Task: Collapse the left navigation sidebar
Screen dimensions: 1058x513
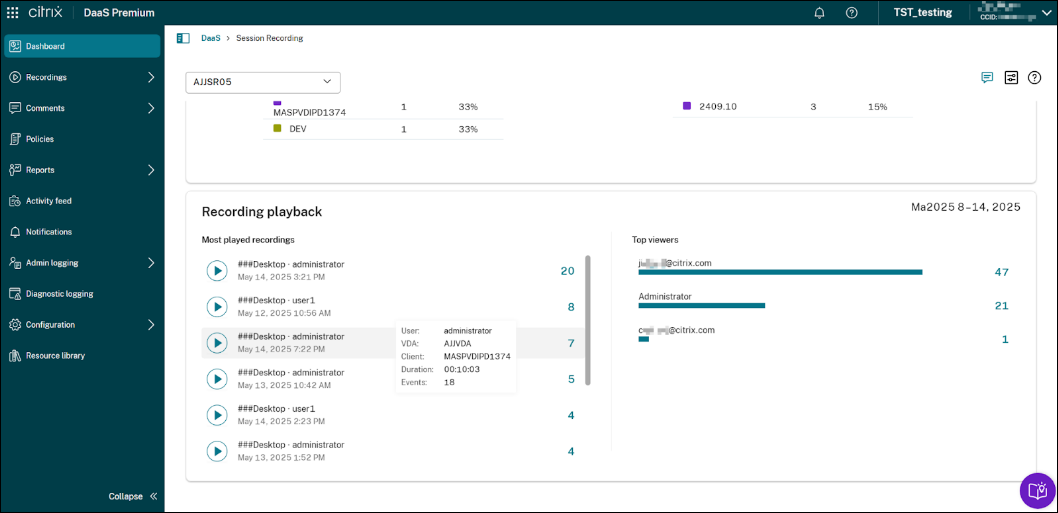Action: [x=133, y=496]
